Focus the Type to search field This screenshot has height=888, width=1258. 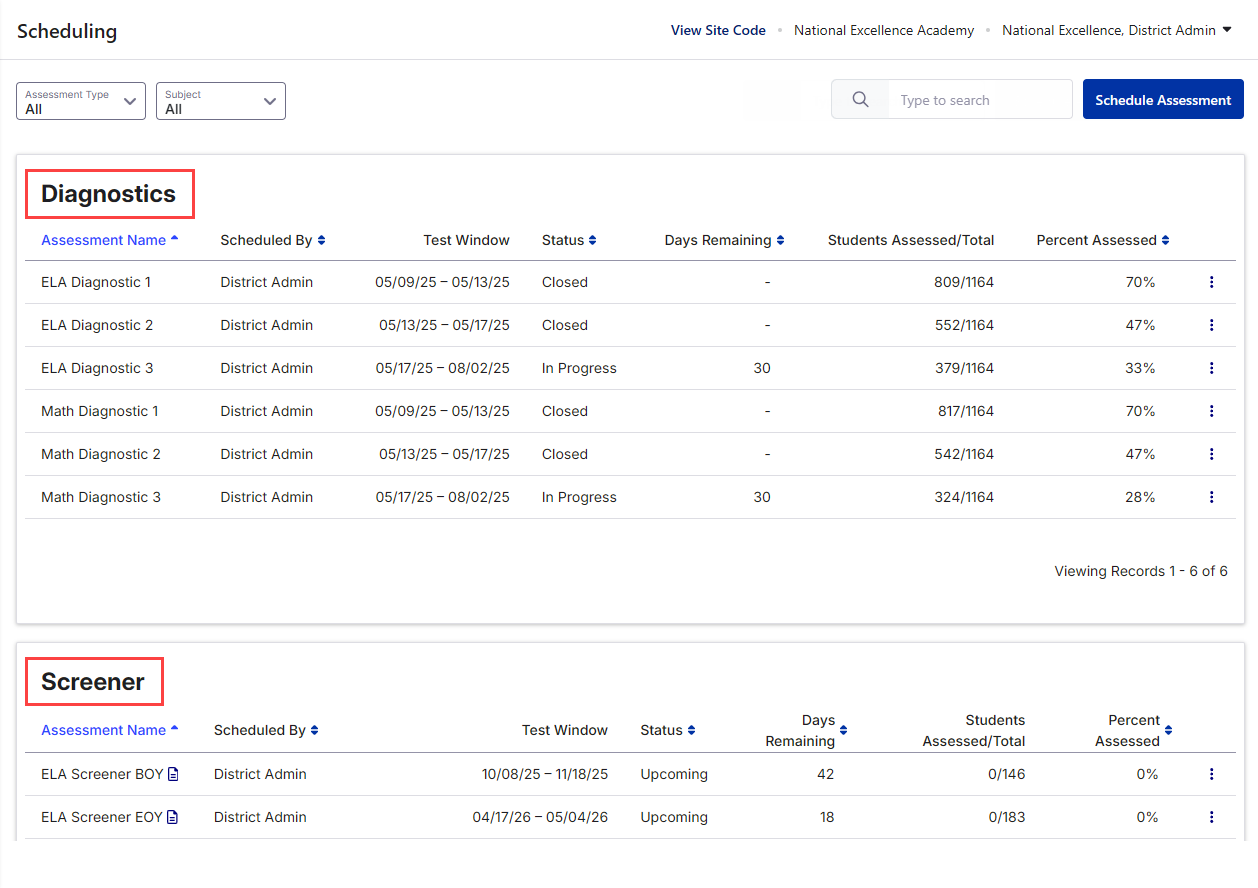[980, 100]
